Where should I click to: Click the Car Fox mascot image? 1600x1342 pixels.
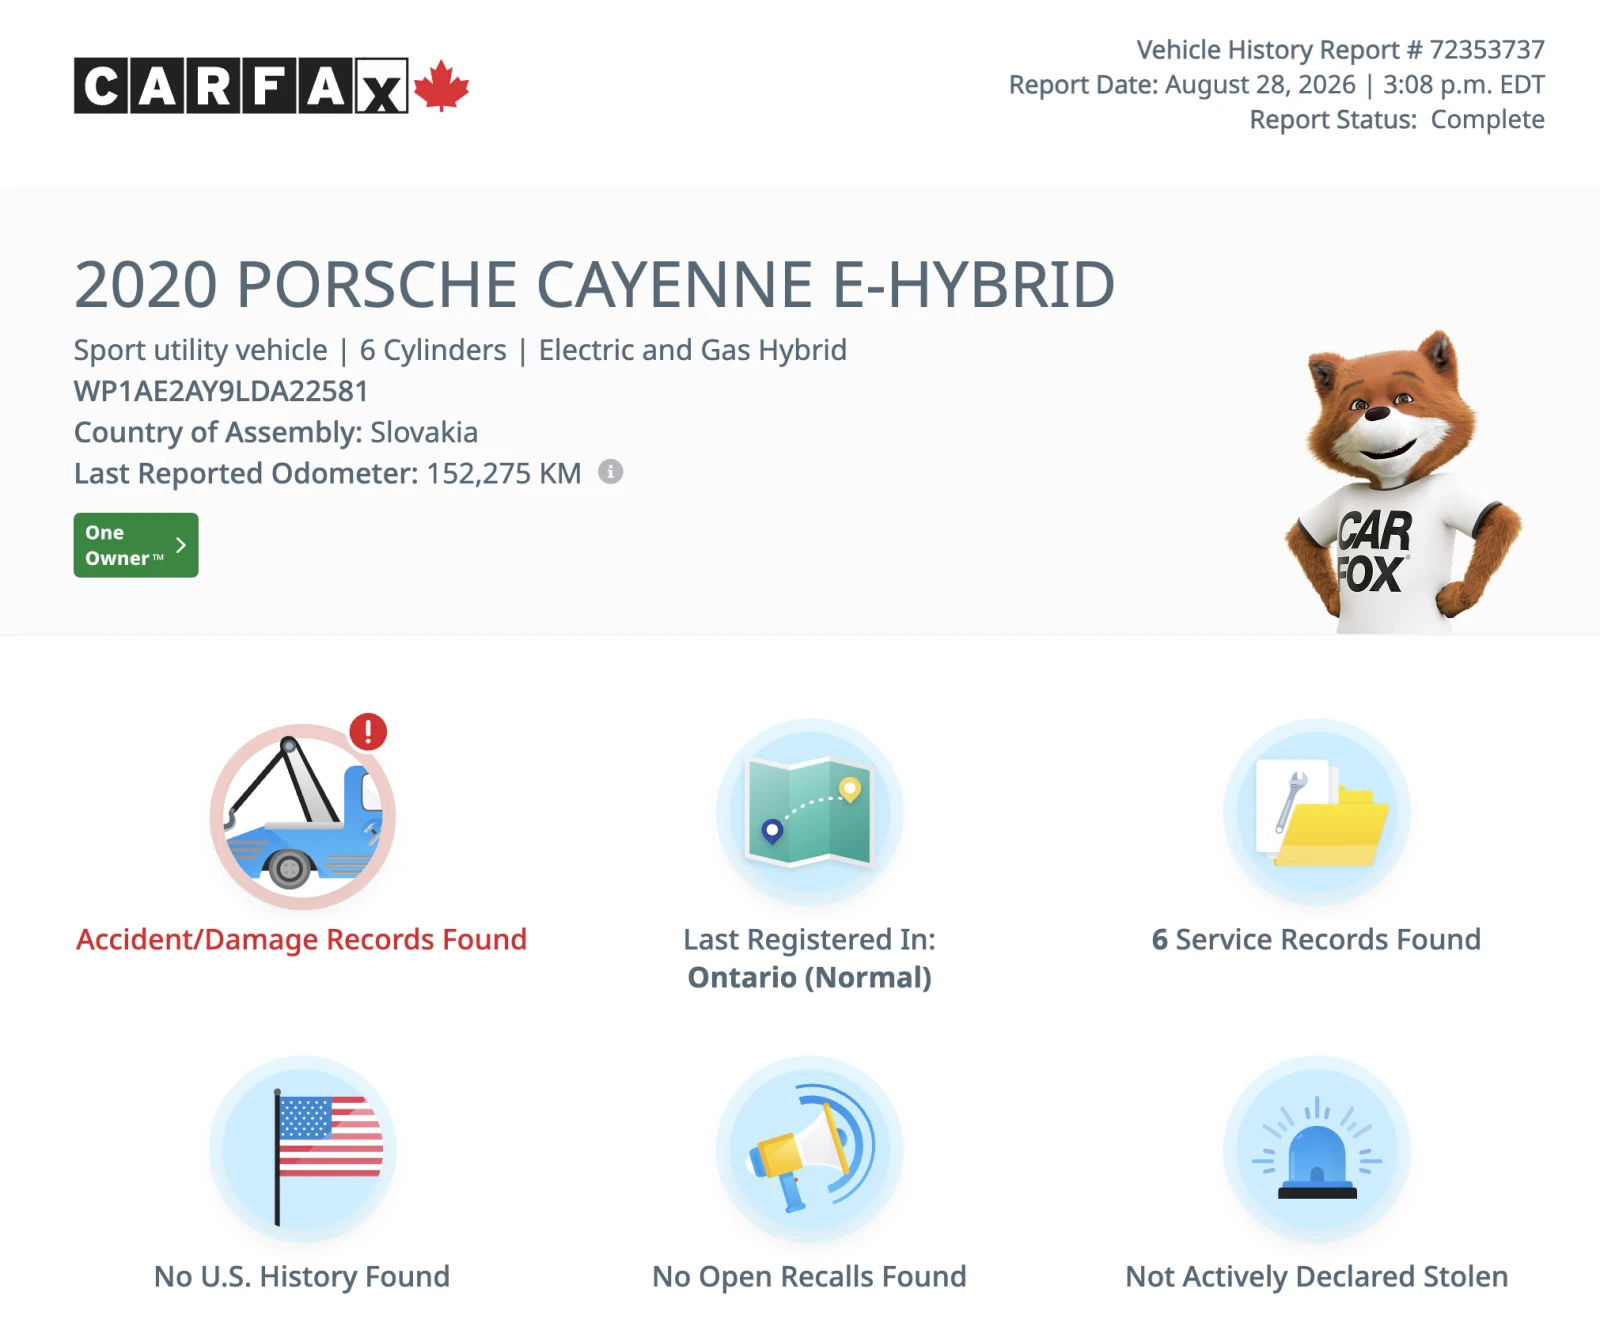click(x=1402, y=482)
